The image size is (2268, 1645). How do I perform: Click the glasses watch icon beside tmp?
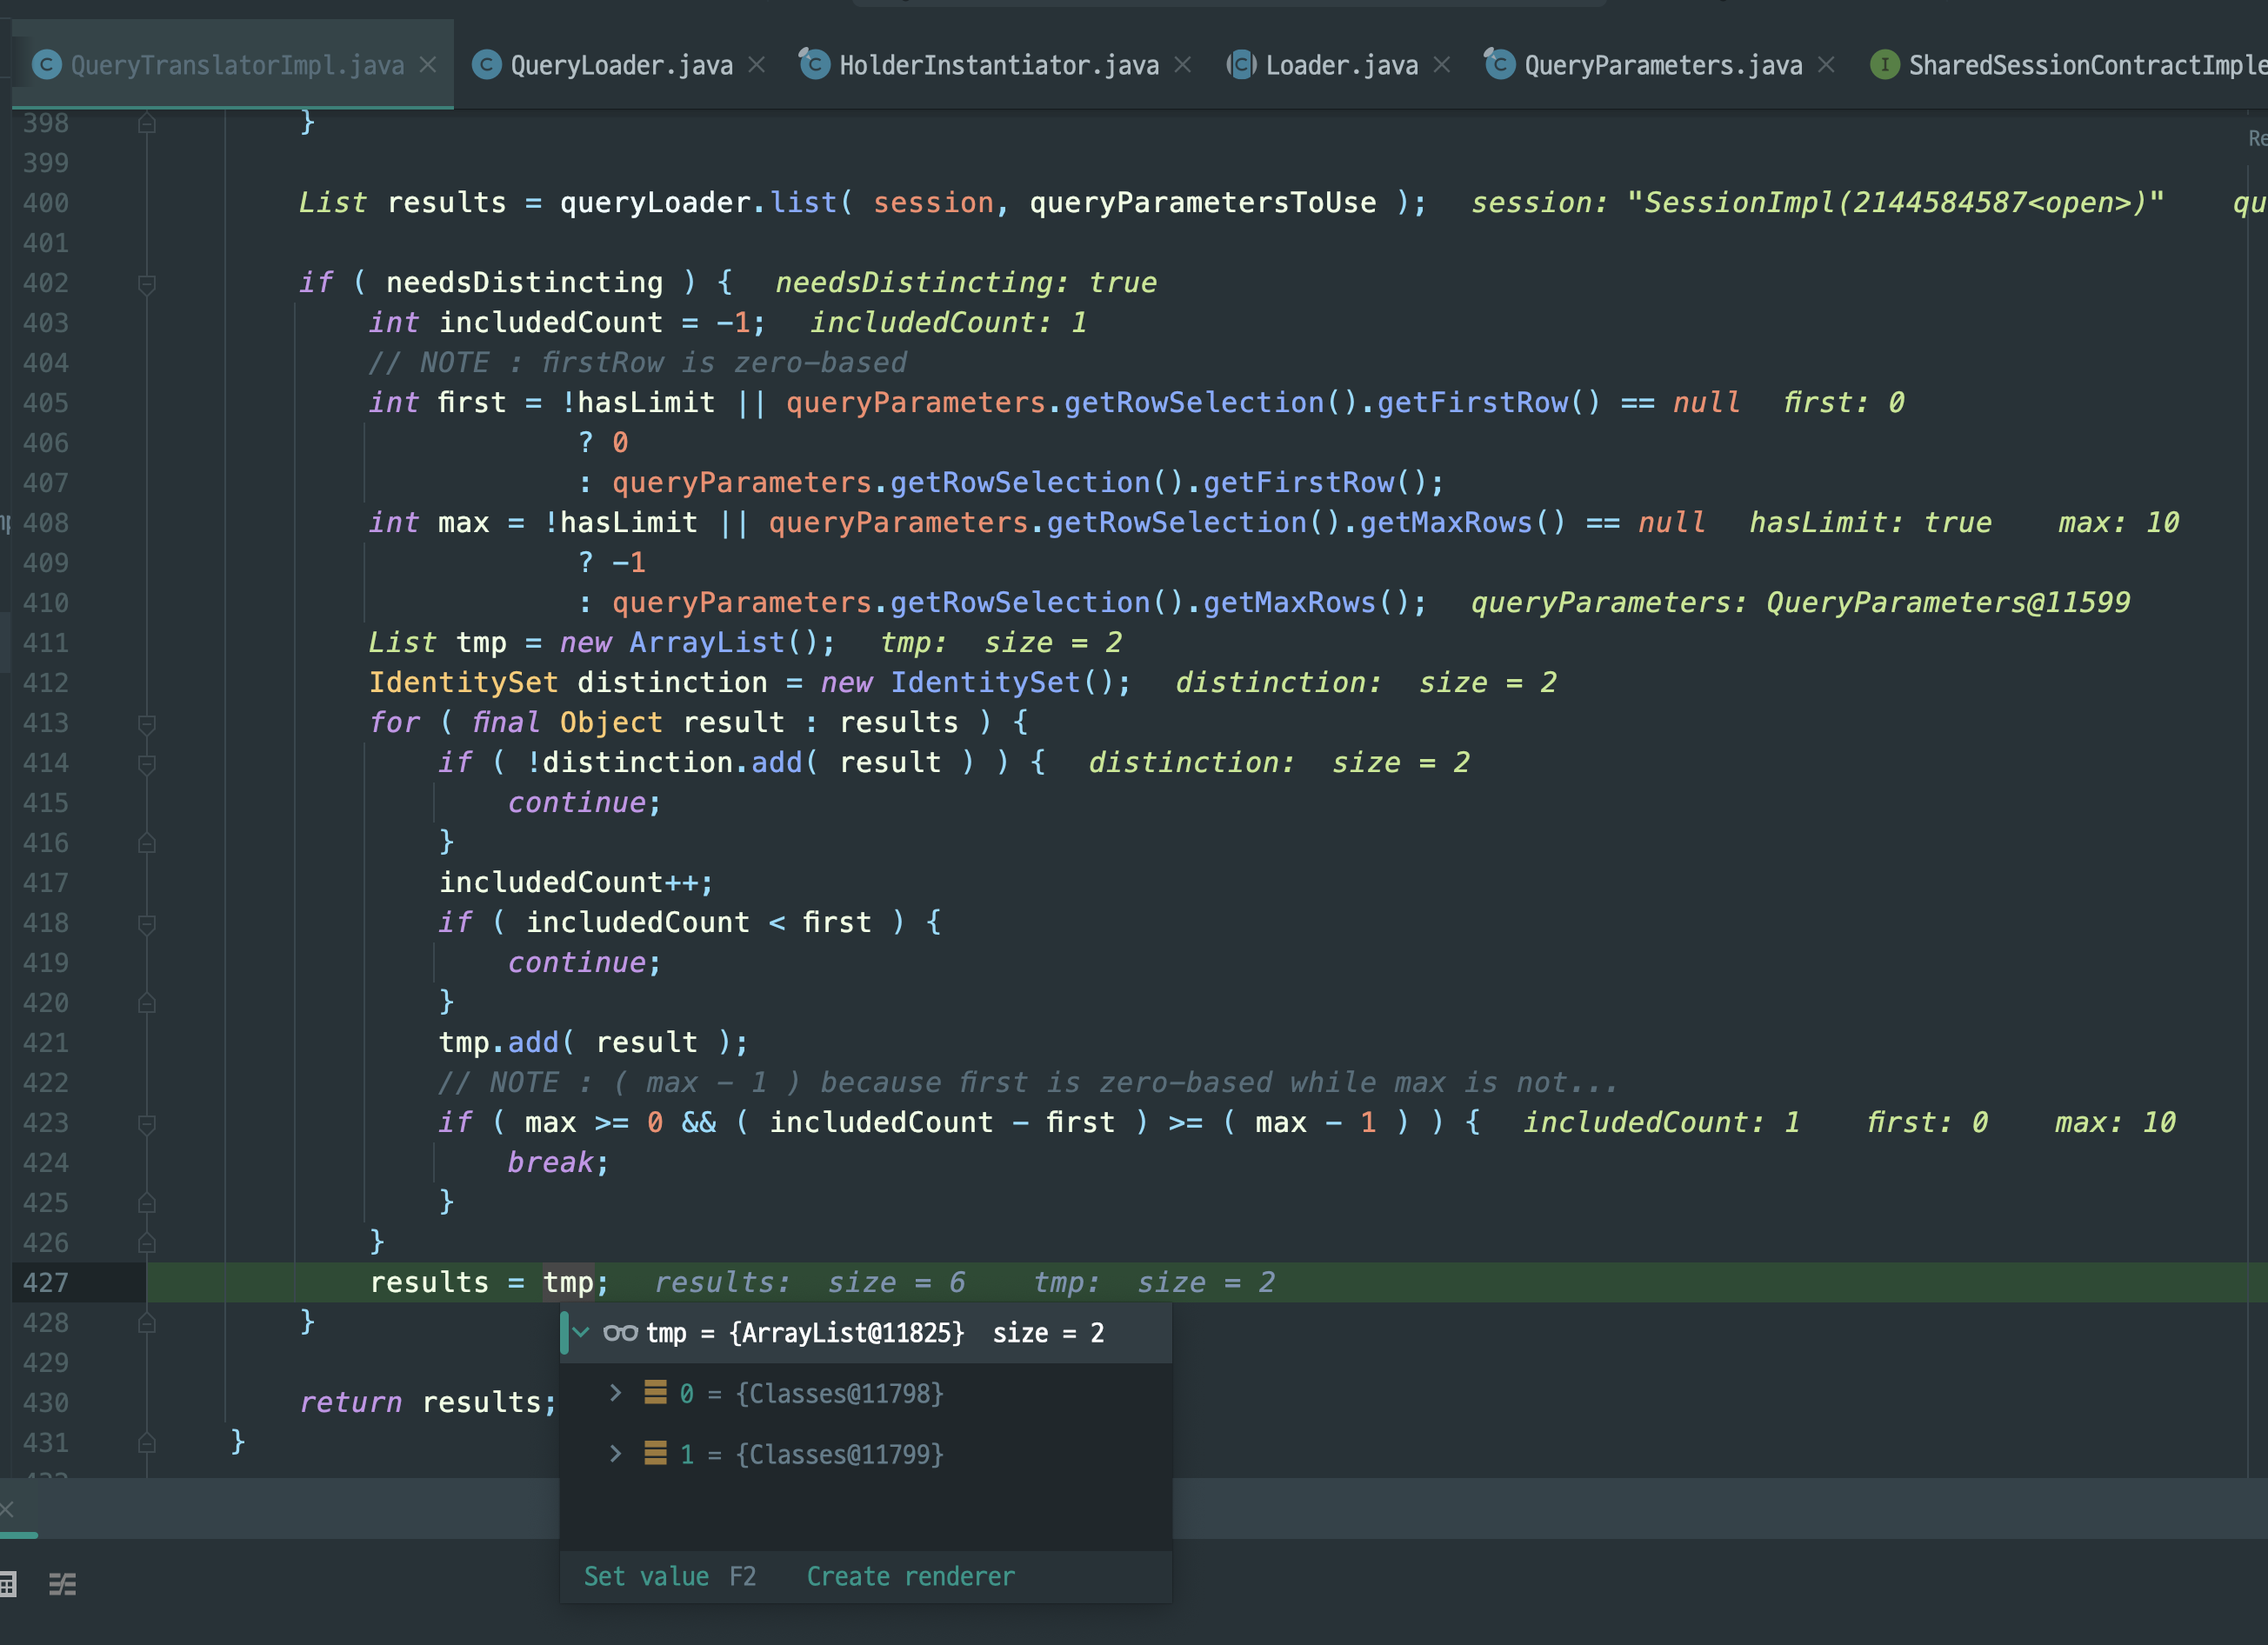pos(620,1333)
